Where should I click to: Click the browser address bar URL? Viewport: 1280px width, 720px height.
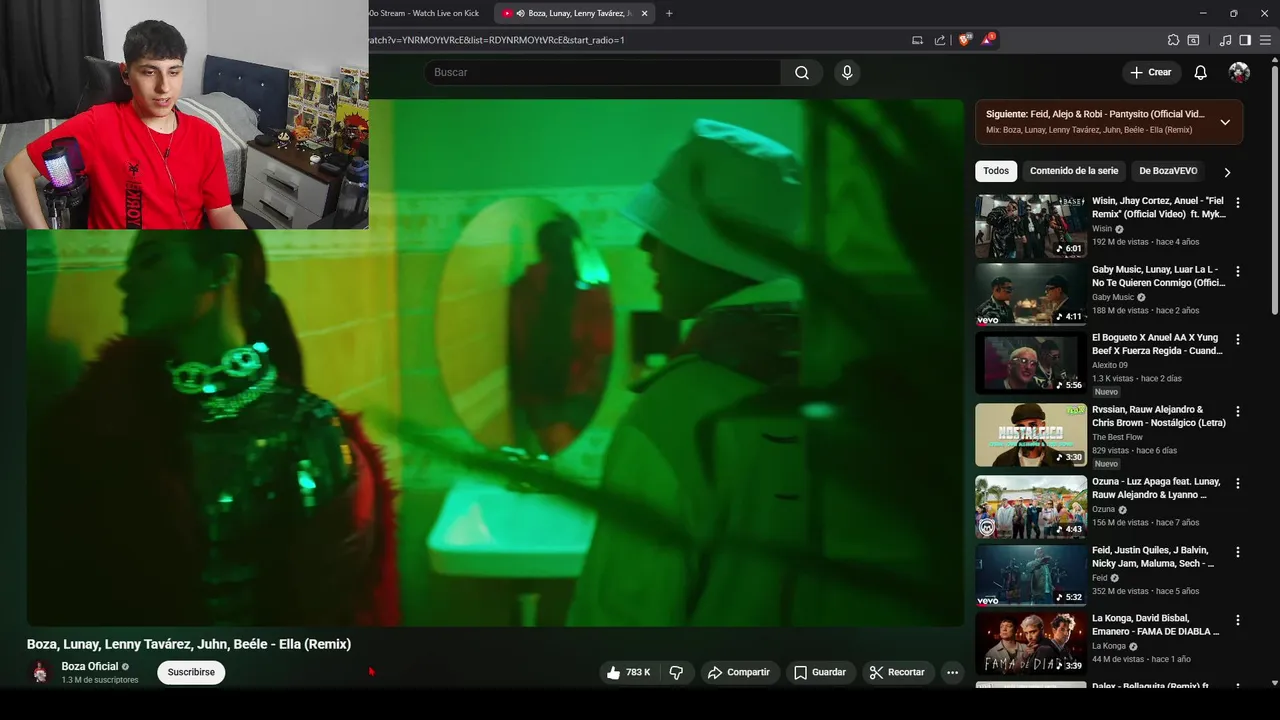pyautogui.click(x=496, y=40)
